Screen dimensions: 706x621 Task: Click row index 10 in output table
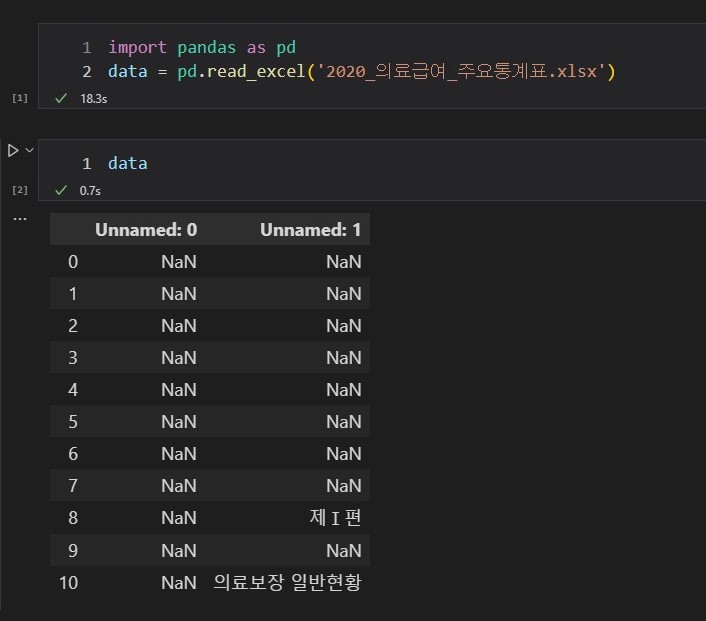(x=68, y=583)
